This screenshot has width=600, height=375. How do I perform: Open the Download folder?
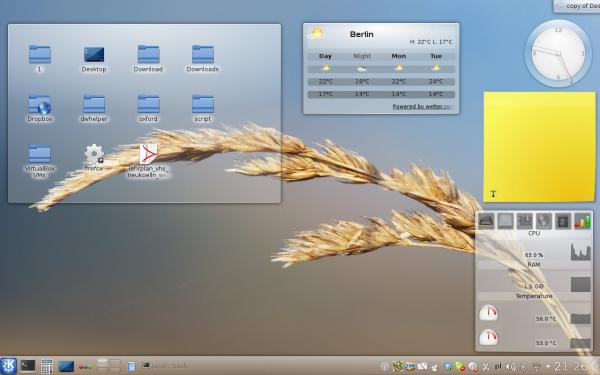148,58
